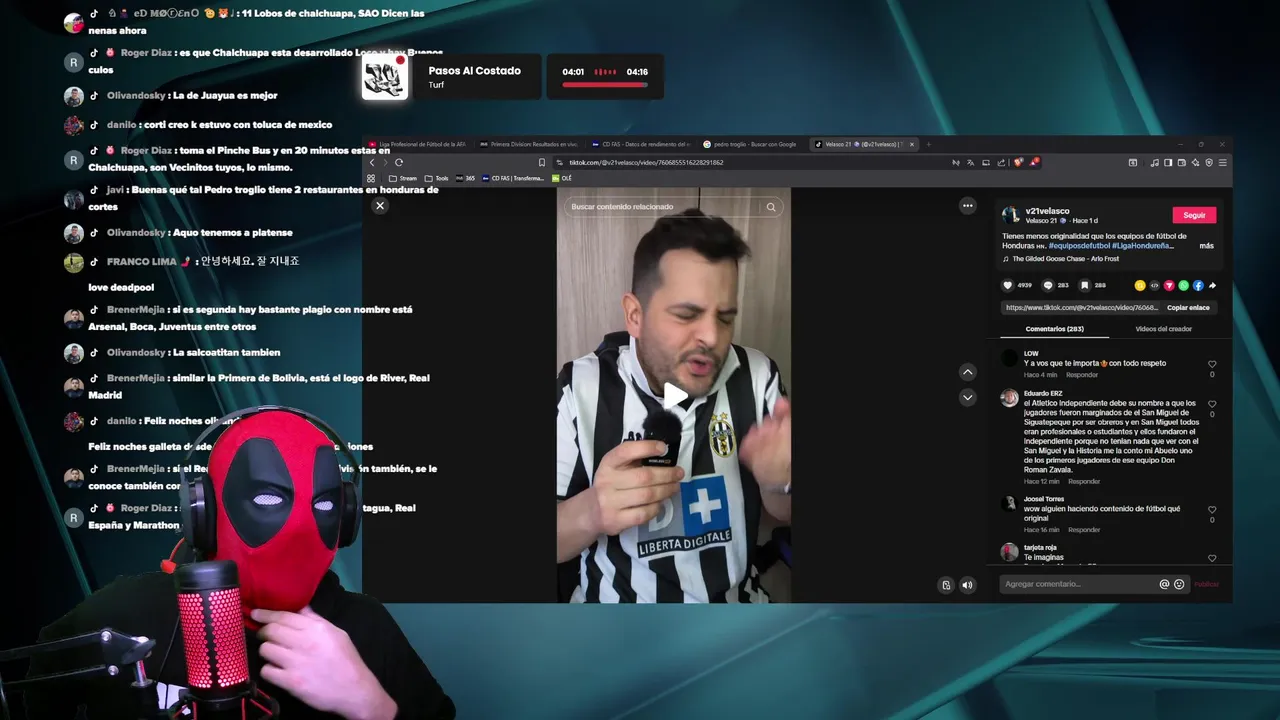Open the Tools bookmarks folder
This screenshot has width=1280, height=720.
coord(436,178)
